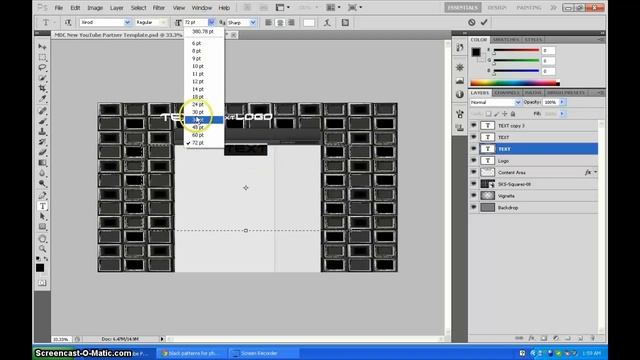Select the Pen tool
This screenshot has height=360, width=640.
click(x=42, y=196)
